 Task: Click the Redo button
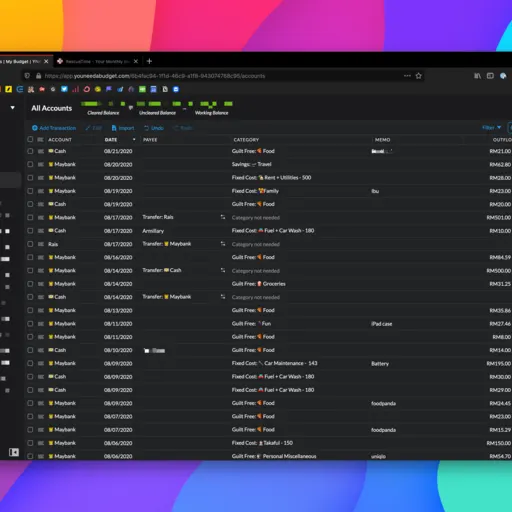(x=183, y=128)
